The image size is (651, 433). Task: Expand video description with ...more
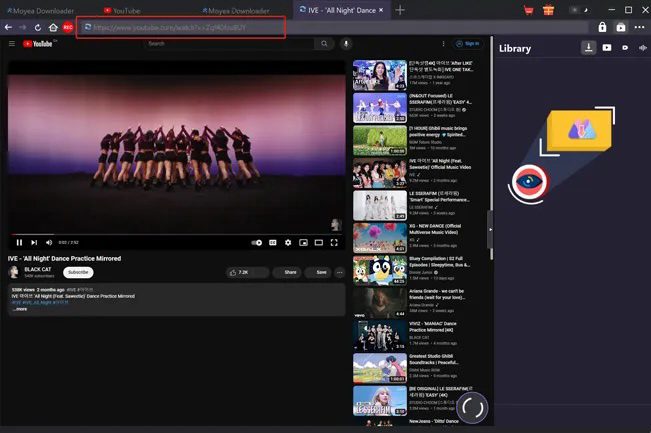coord(20,310)
